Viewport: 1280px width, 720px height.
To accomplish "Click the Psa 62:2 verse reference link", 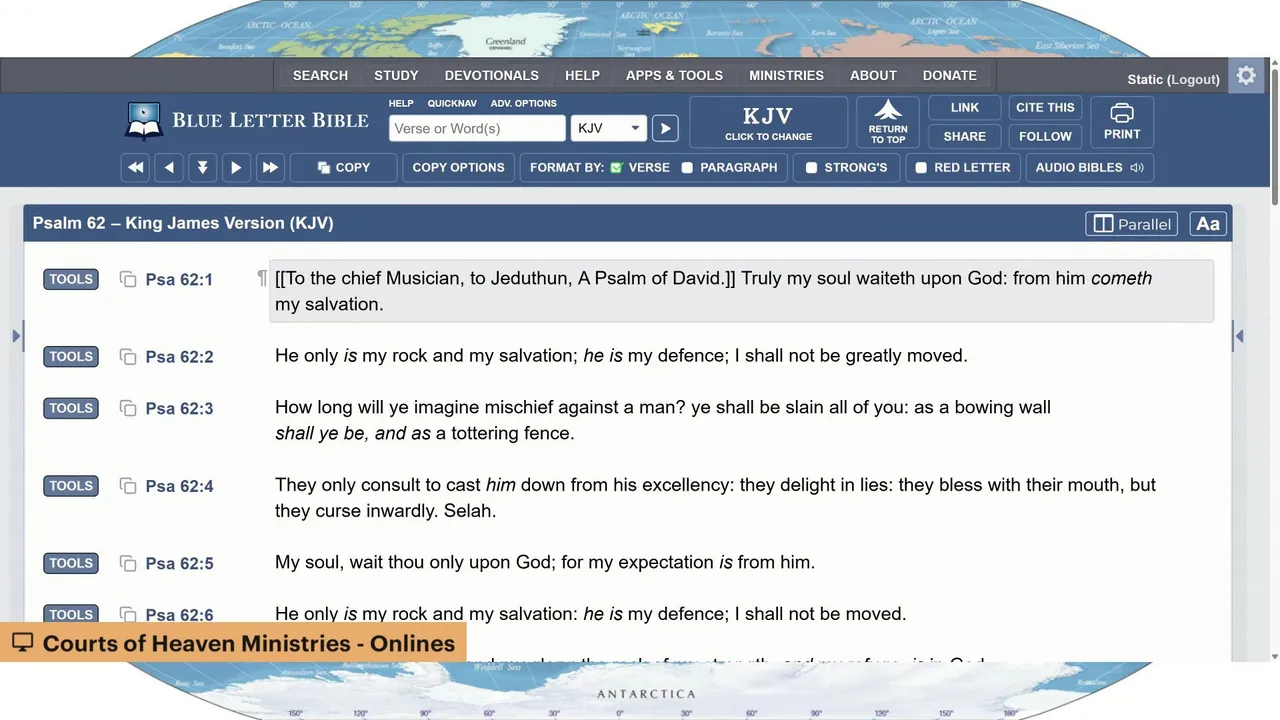I will point(179,357).
